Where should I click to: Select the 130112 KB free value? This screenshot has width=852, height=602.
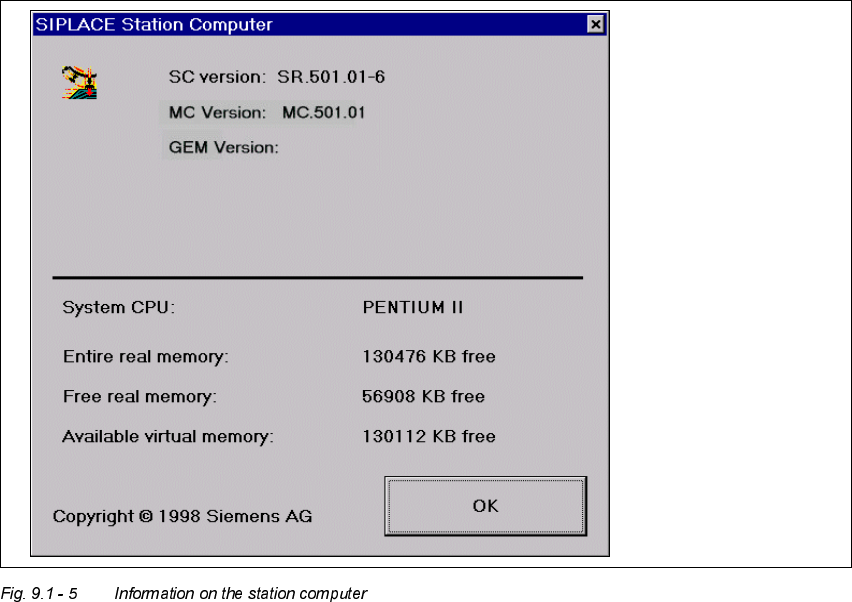(429, 436)
